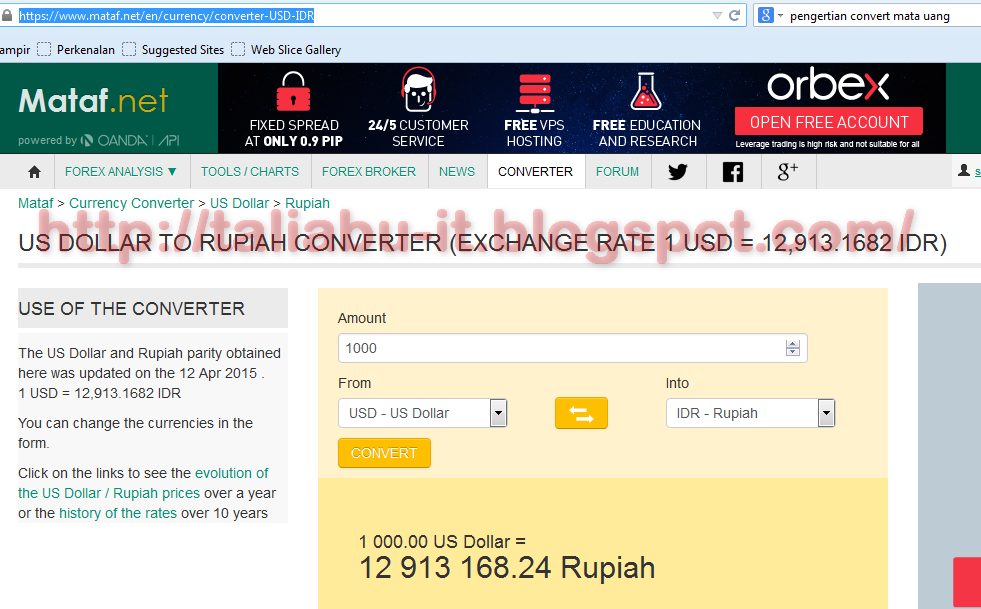Click the Amount input field
This screenshot has width=981, height=609.
pyautogui.click(x=572, y=348)
